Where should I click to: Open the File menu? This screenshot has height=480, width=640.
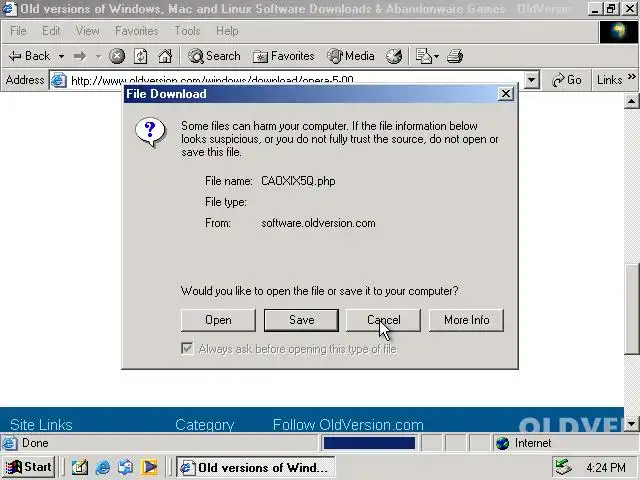coord(18,31)
